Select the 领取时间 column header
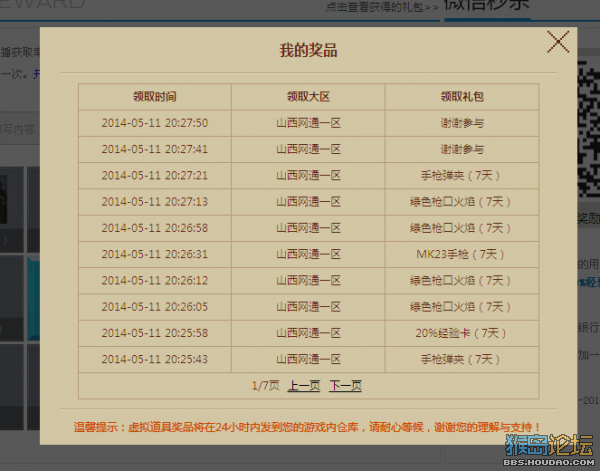 click(155, 96)
